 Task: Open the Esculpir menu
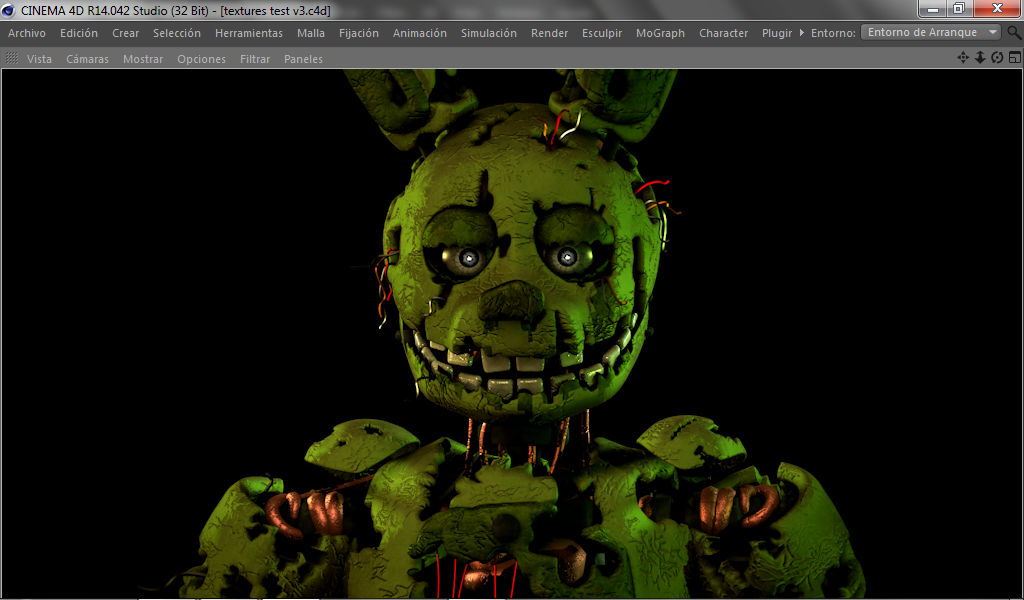(602, 33)
